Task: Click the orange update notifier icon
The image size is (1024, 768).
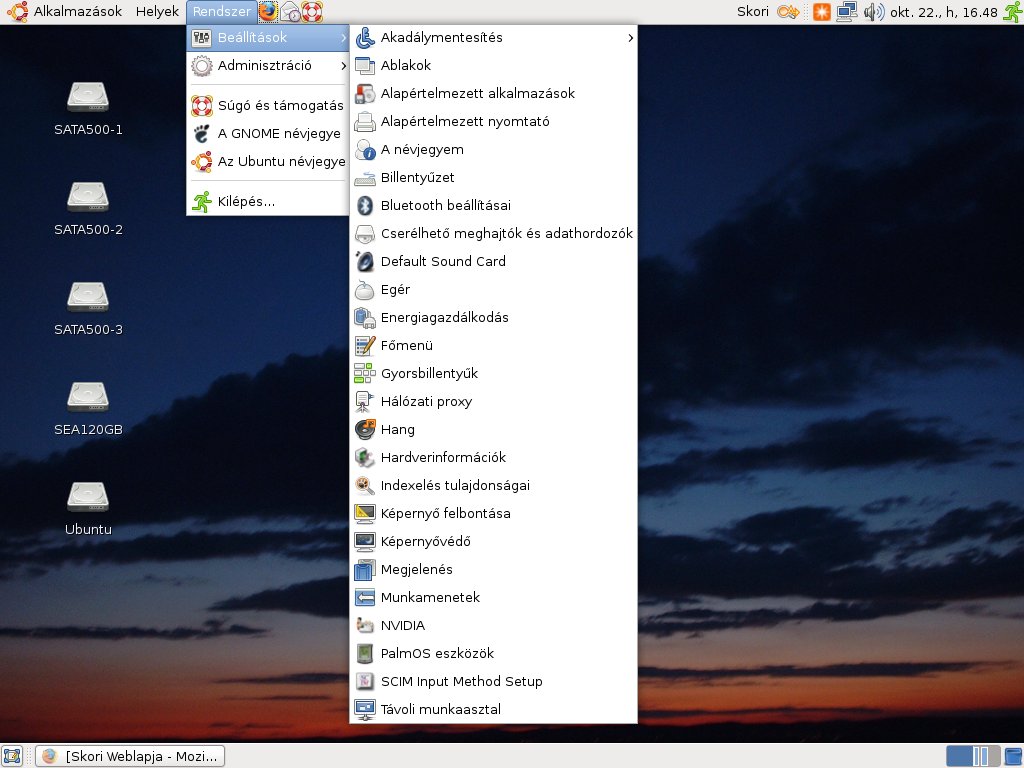Action: (821, 12)
